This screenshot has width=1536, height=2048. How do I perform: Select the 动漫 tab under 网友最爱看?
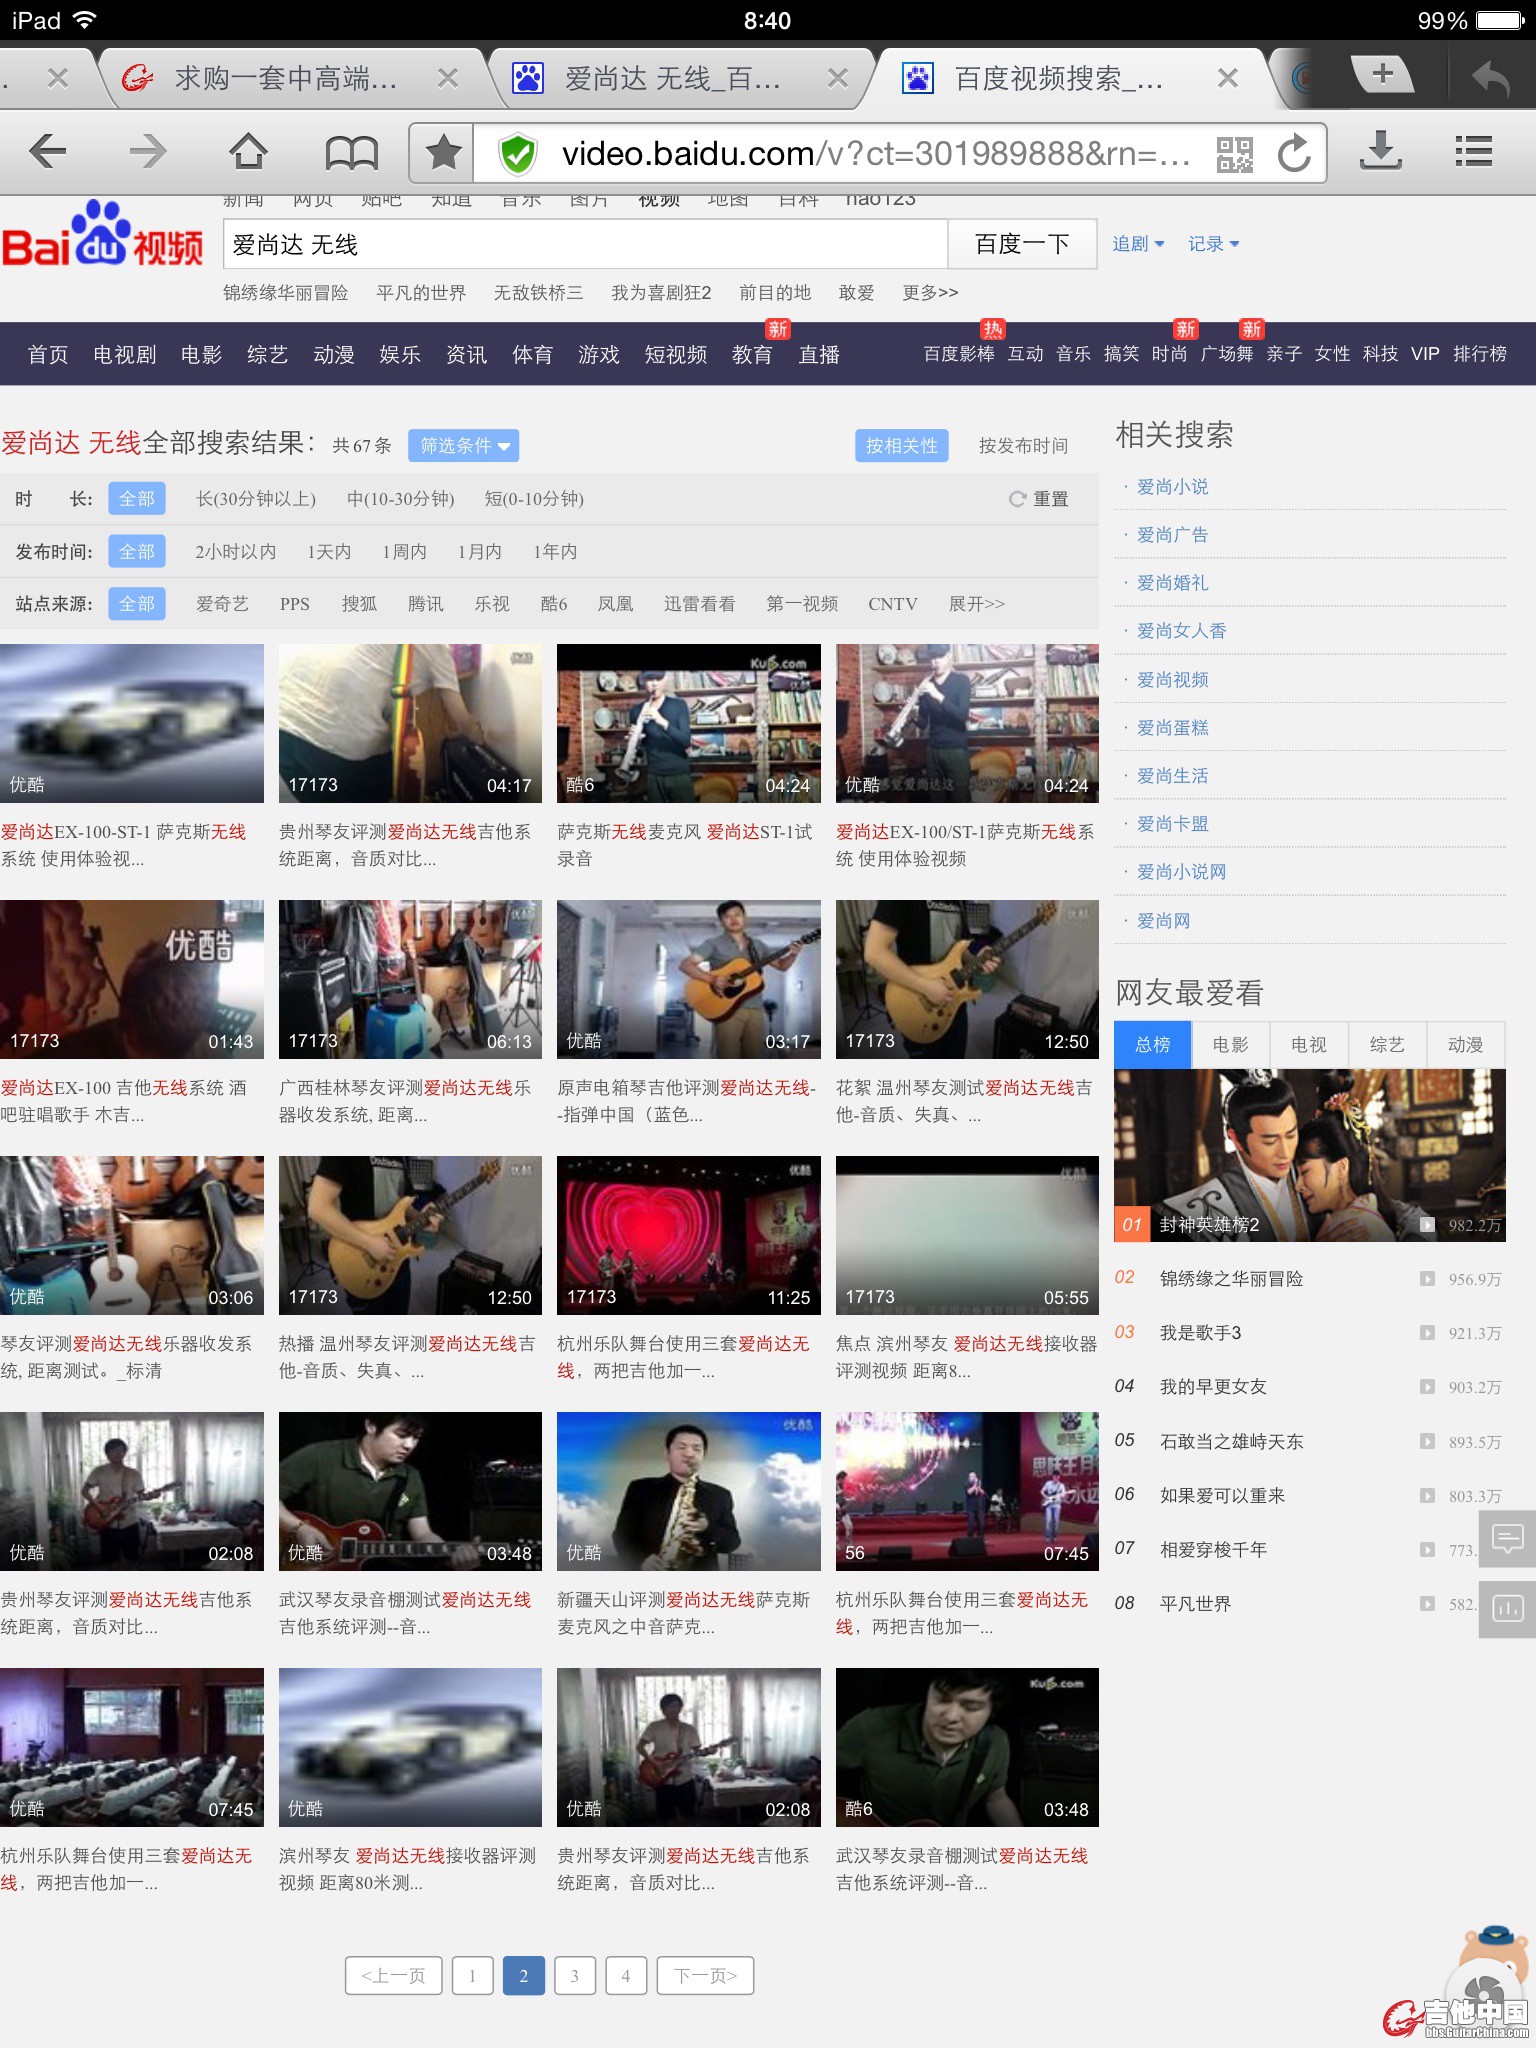click(1465, 1045)
